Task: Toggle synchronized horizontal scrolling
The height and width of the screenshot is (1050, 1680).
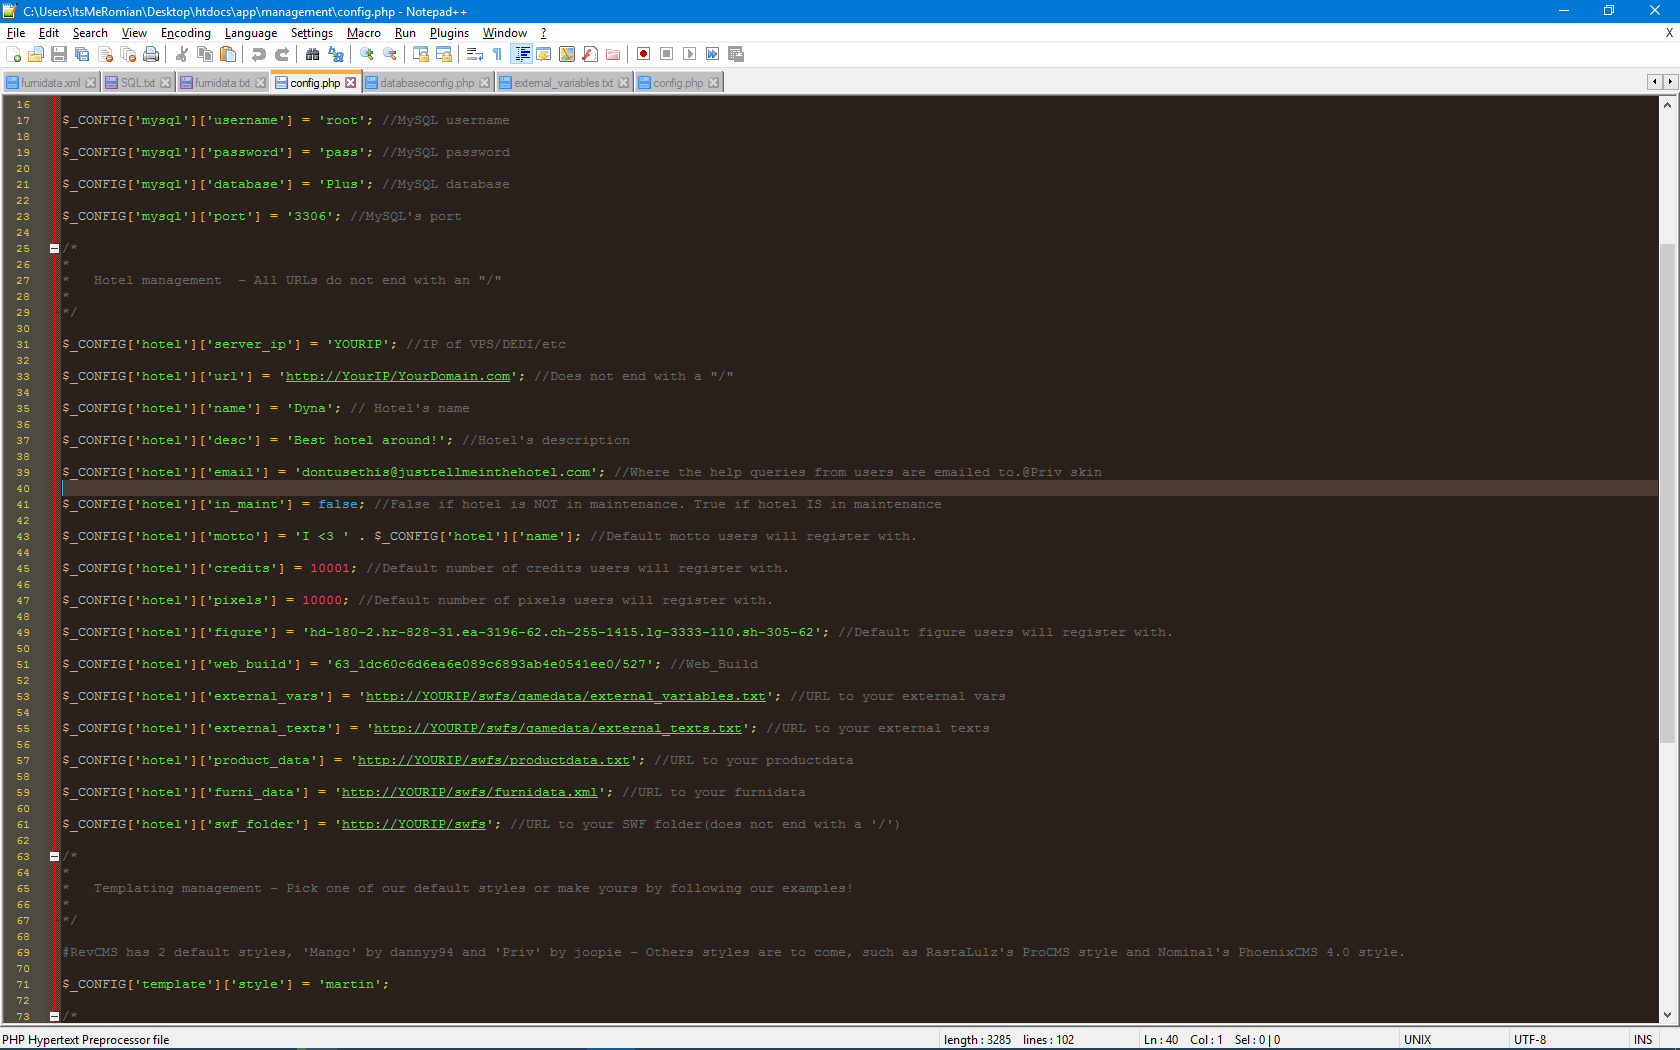Action: coord(444,54)
